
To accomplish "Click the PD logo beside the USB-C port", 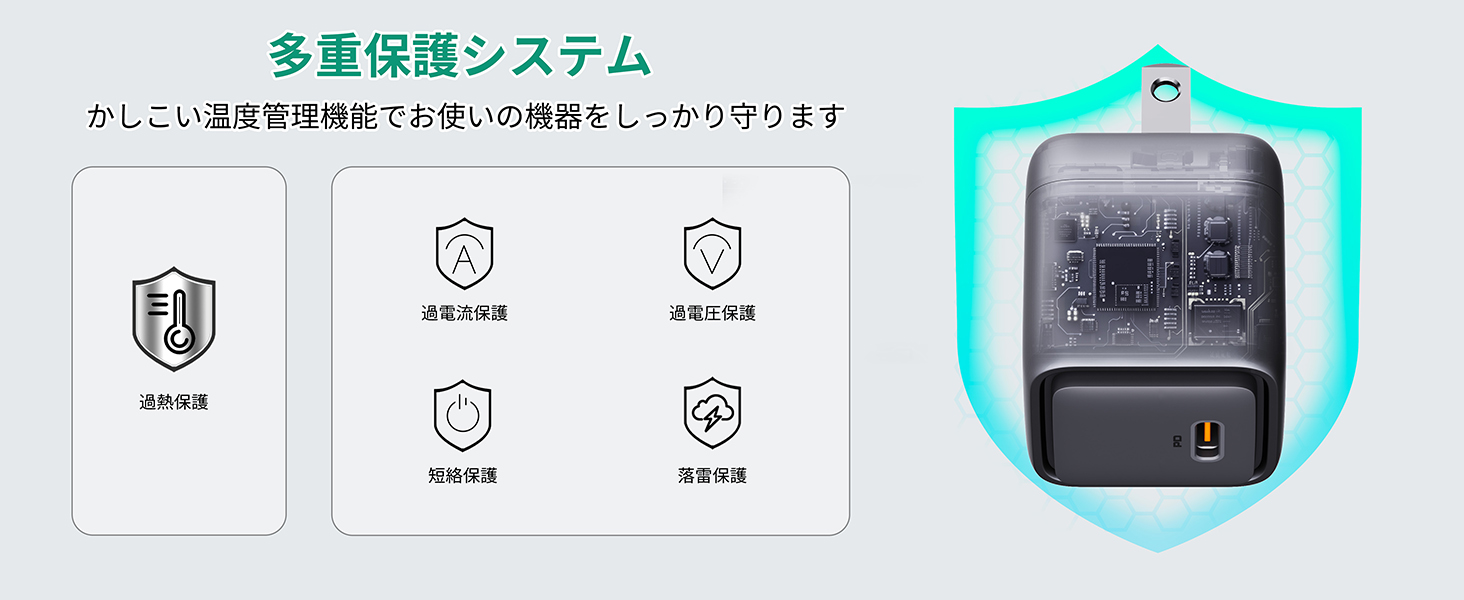I will tap(1178, 441).
